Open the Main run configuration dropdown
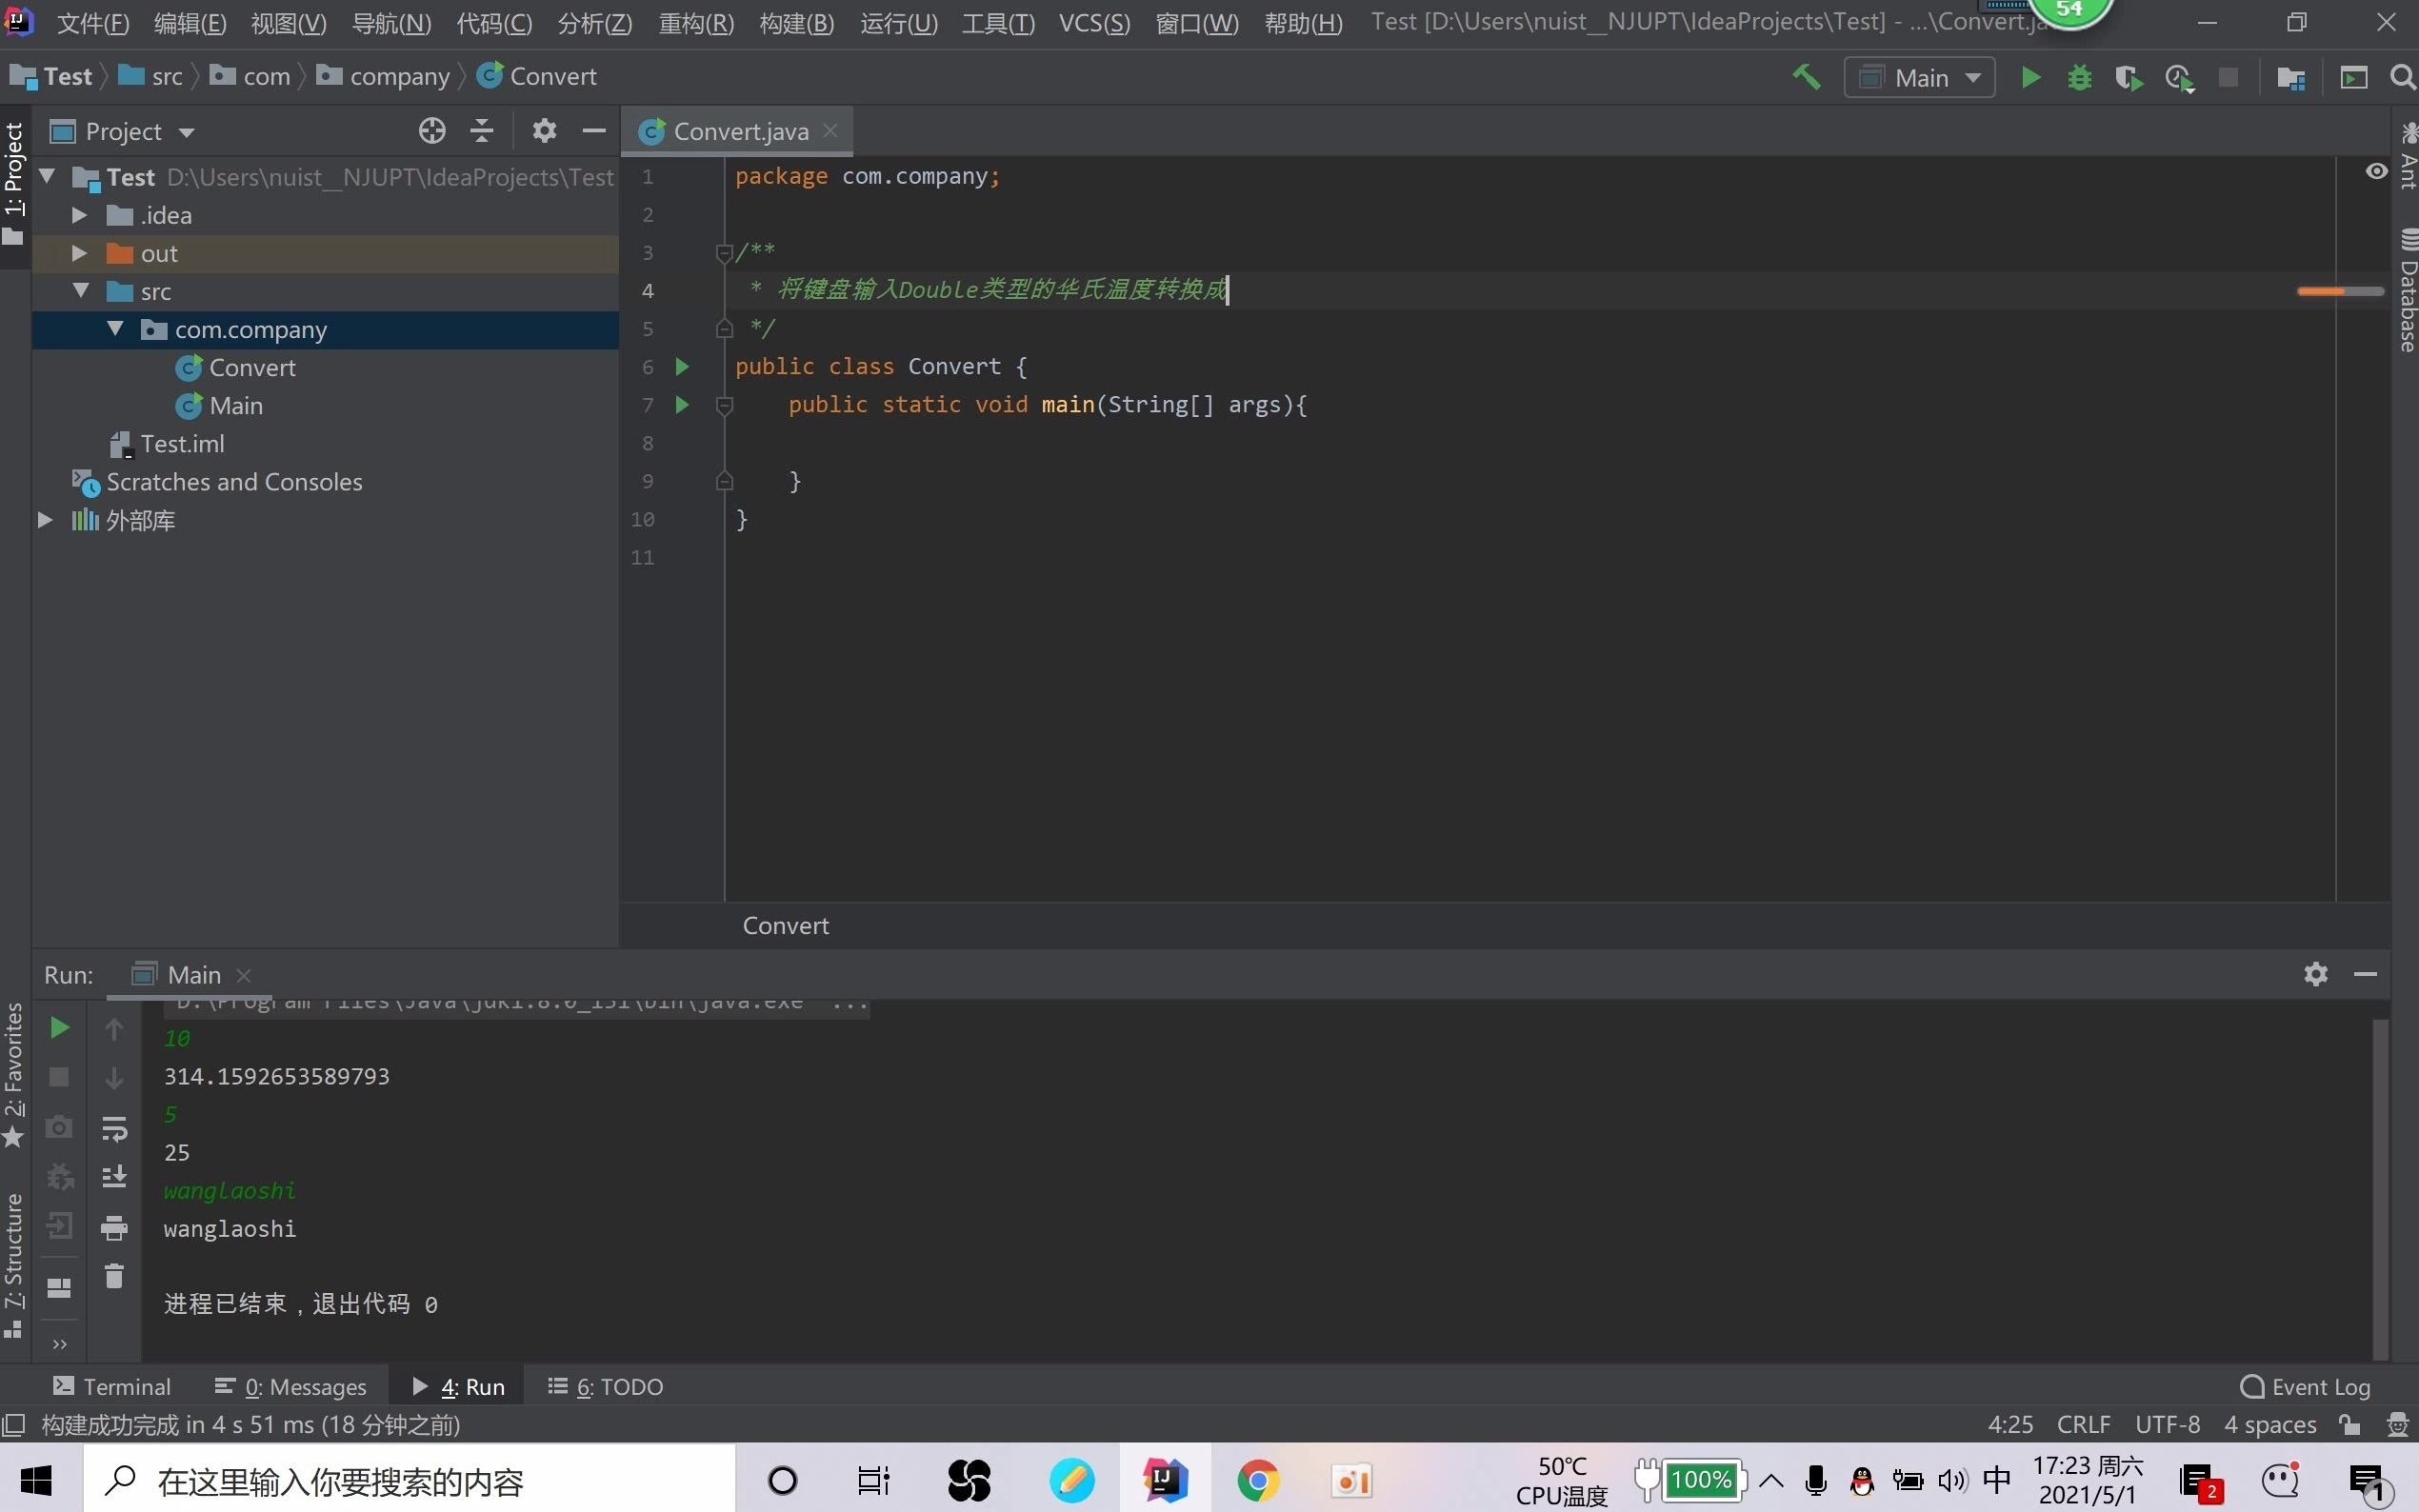This screenshot has height=1512, width=2419. pos(1919,77)
